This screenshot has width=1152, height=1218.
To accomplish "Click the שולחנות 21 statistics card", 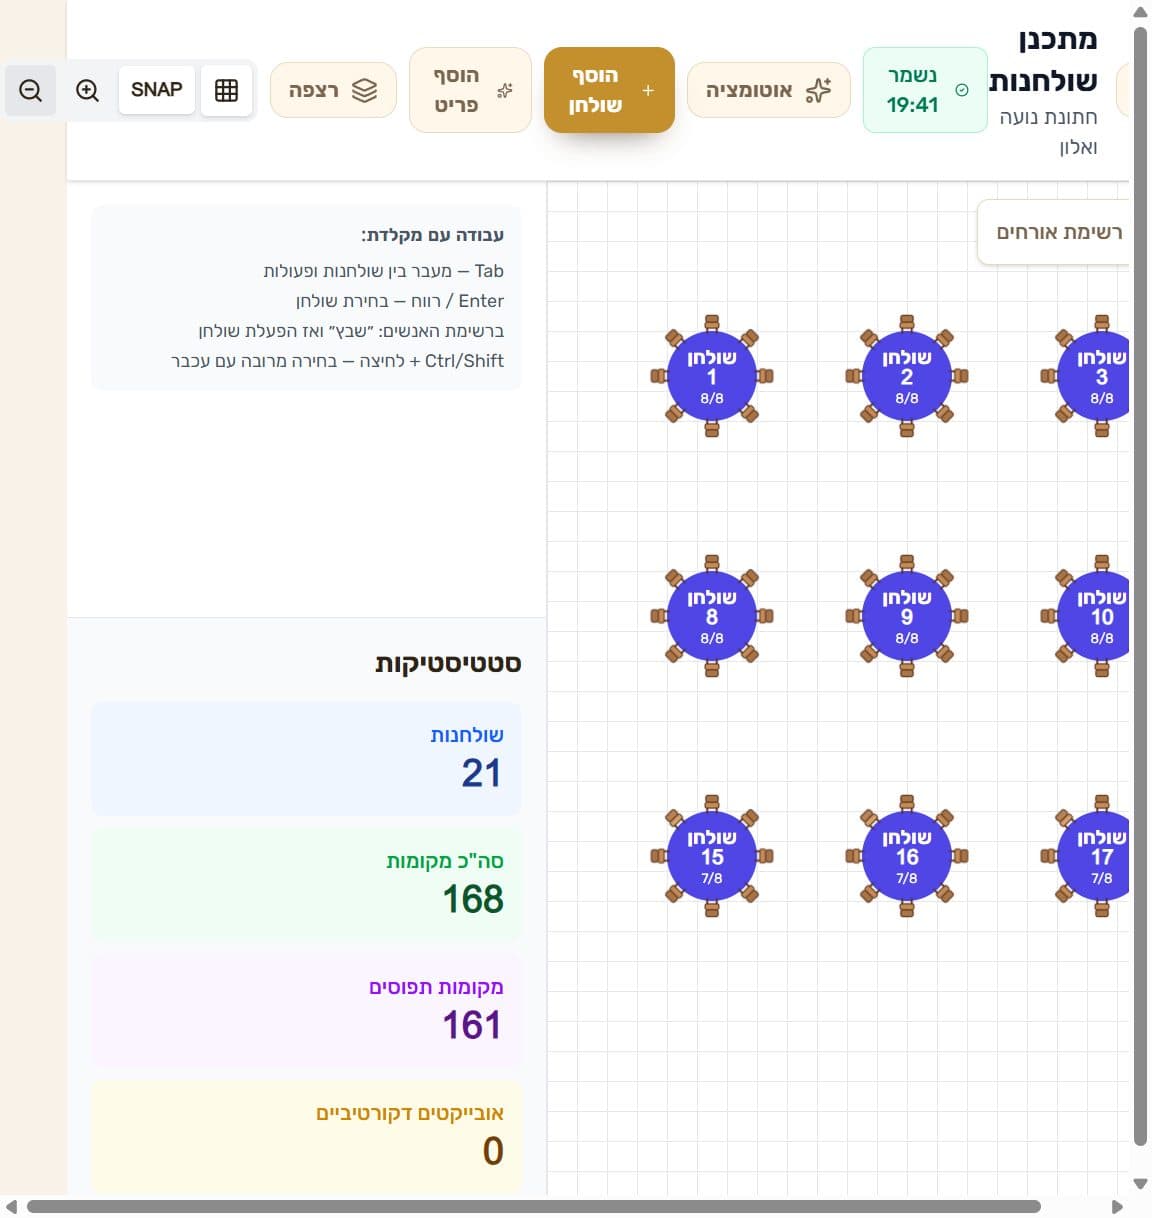I will pos(306,758).
